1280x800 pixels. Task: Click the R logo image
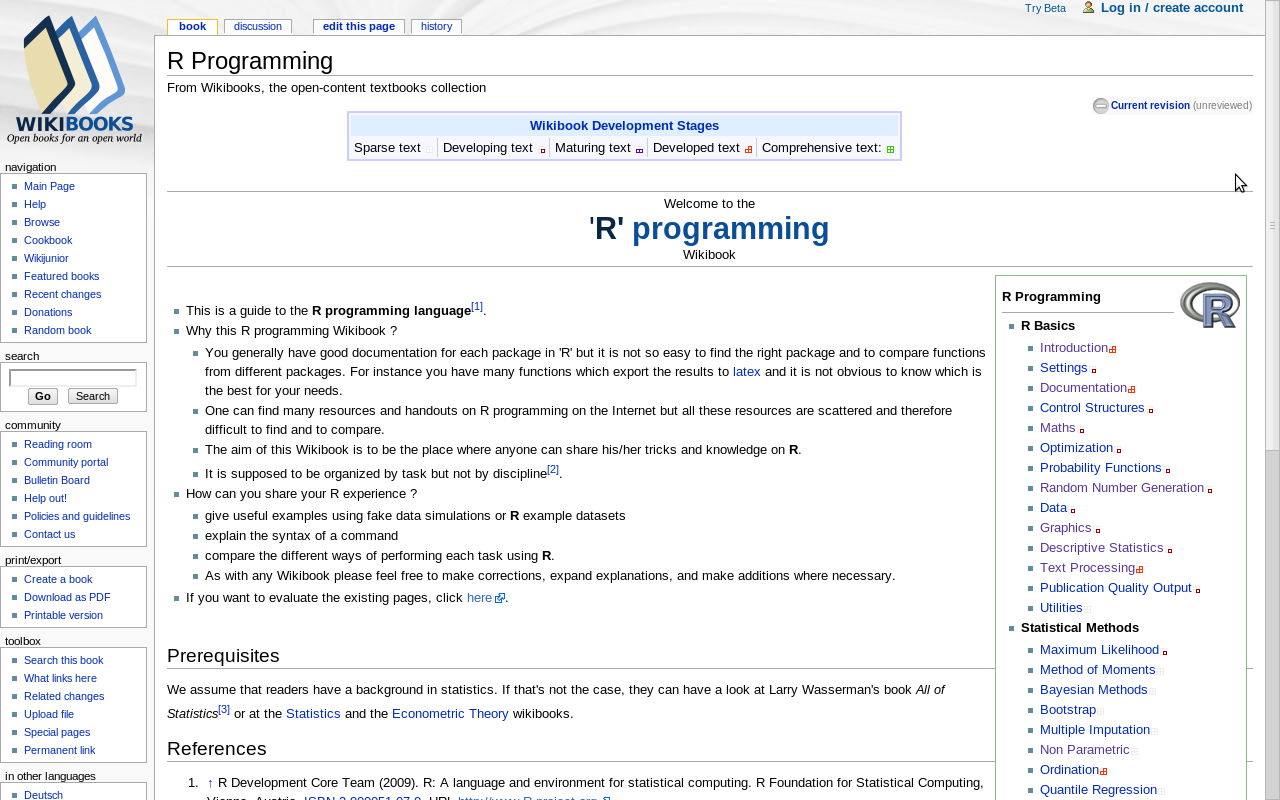pyautogui.click(x=1209, y=305)
